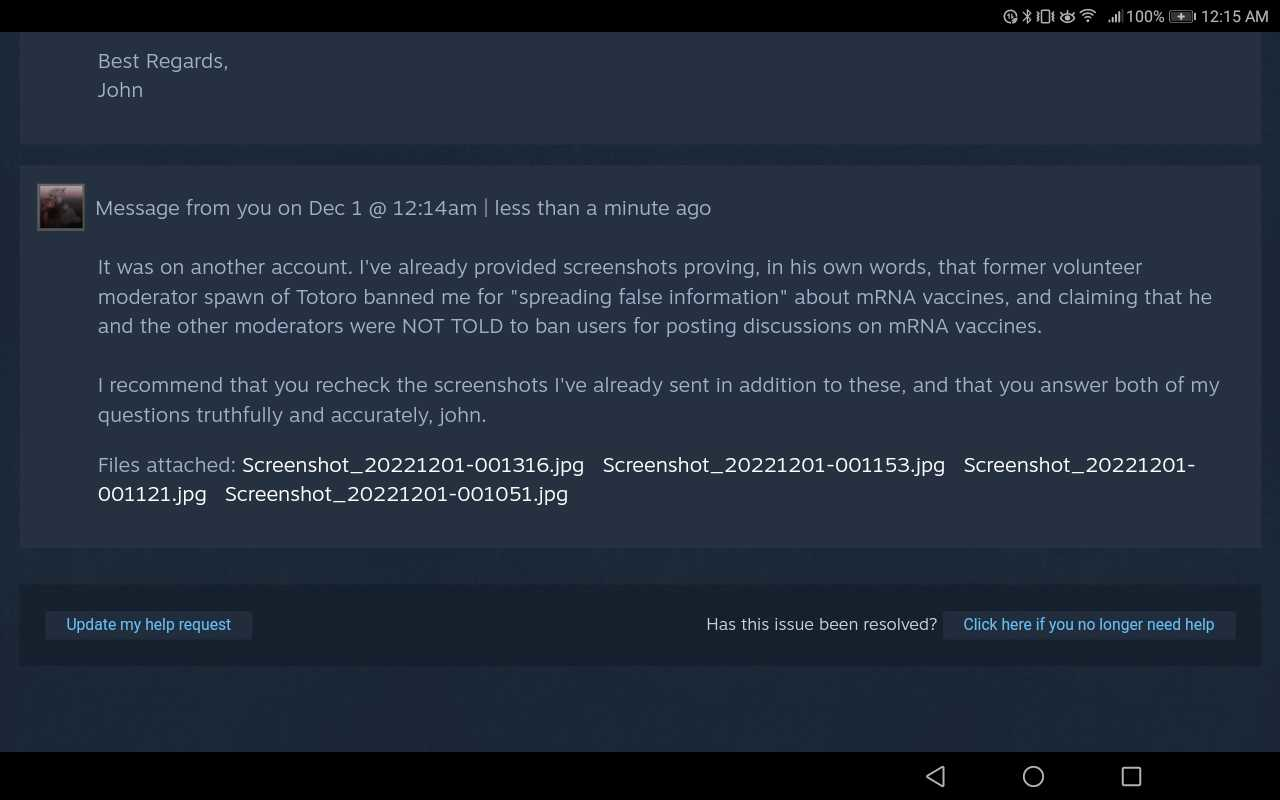Click here if you no longer need help

[x=1089, y=625]
